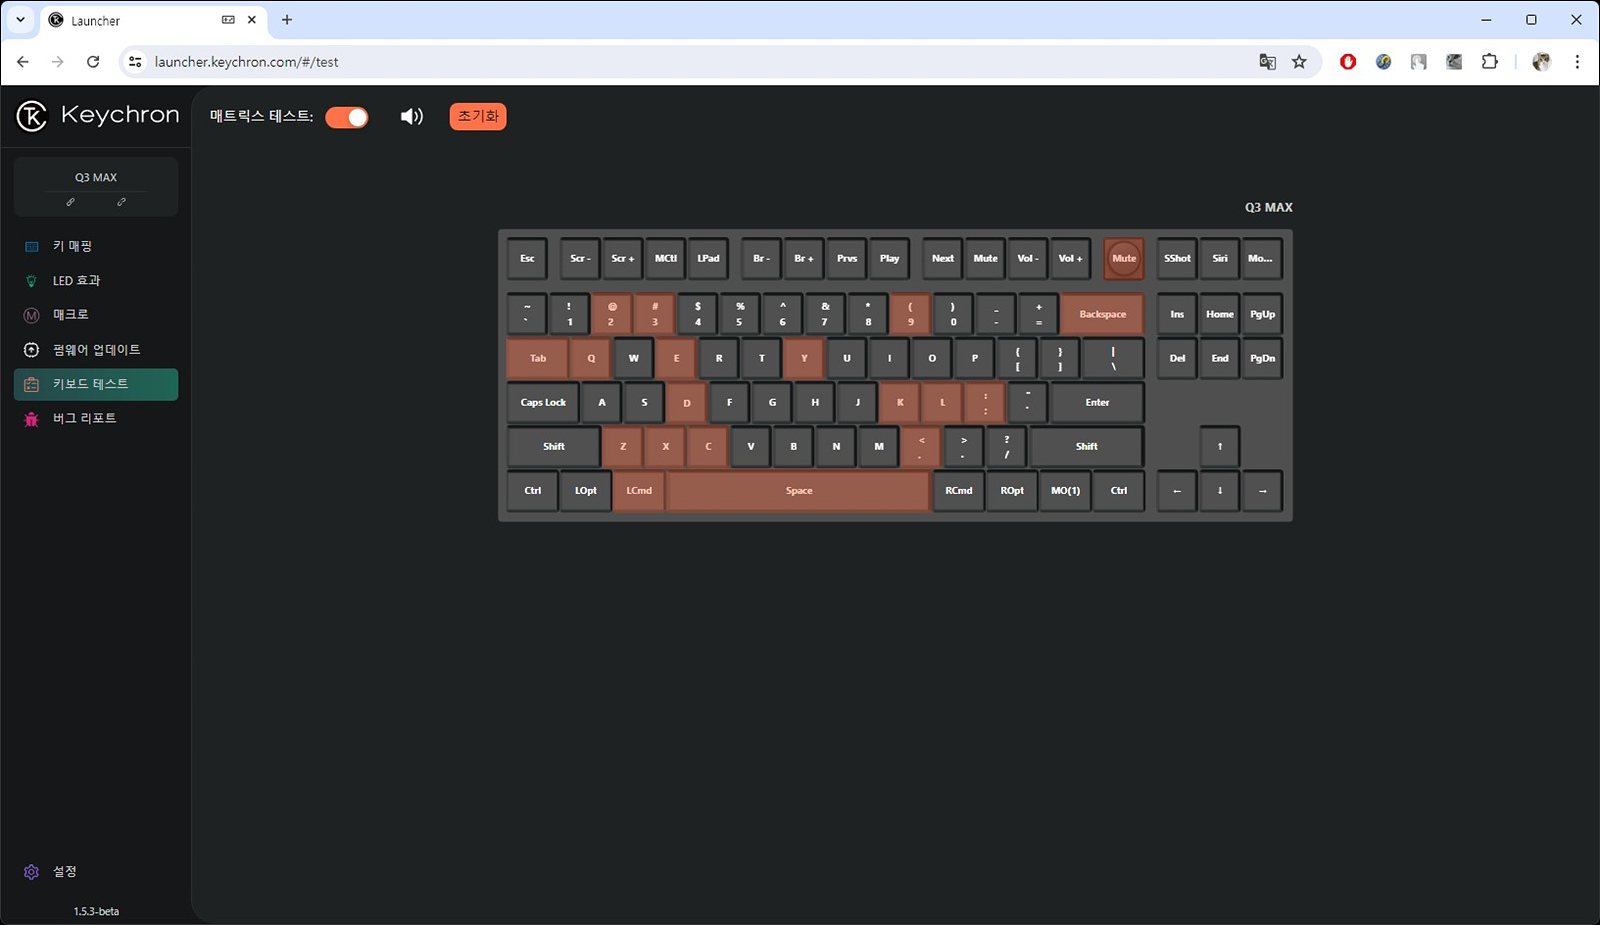View site information icon in address bar
The height and width of the screenshot is (925, 1600).
click(135, 62)
